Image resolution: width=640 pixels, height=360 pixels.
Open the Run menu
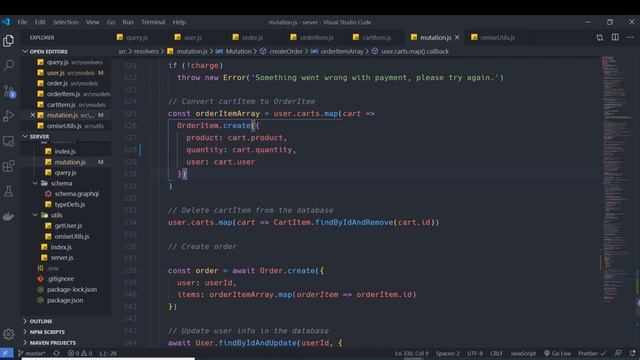coord(128,22)
